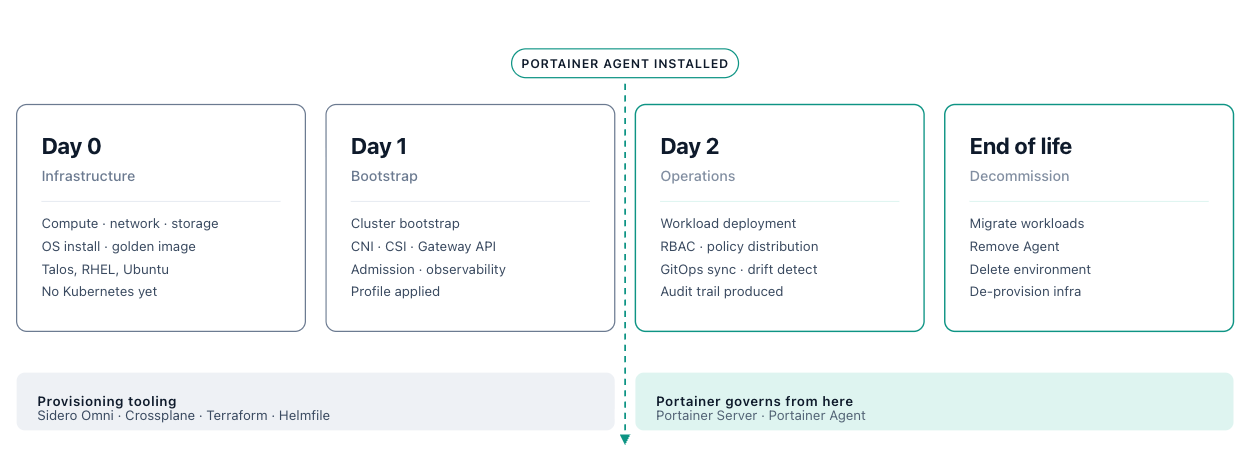Click 'OS install · golden image' text
Screen dimensions: 1250x452
[119, 246]
